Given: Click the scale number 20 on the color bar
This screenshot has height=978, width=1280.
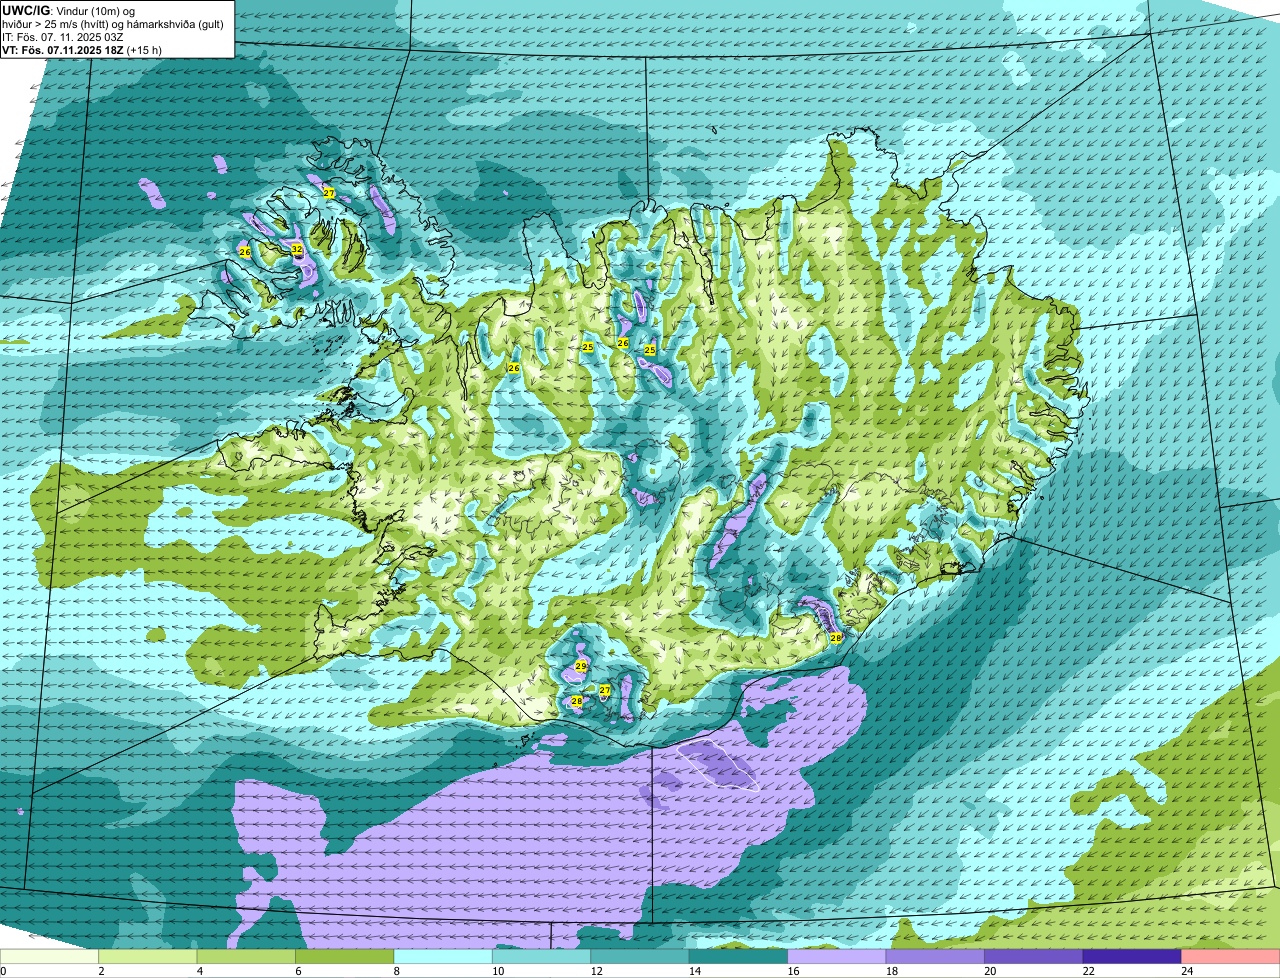Looking at the screenshot, I should (989, 971).
